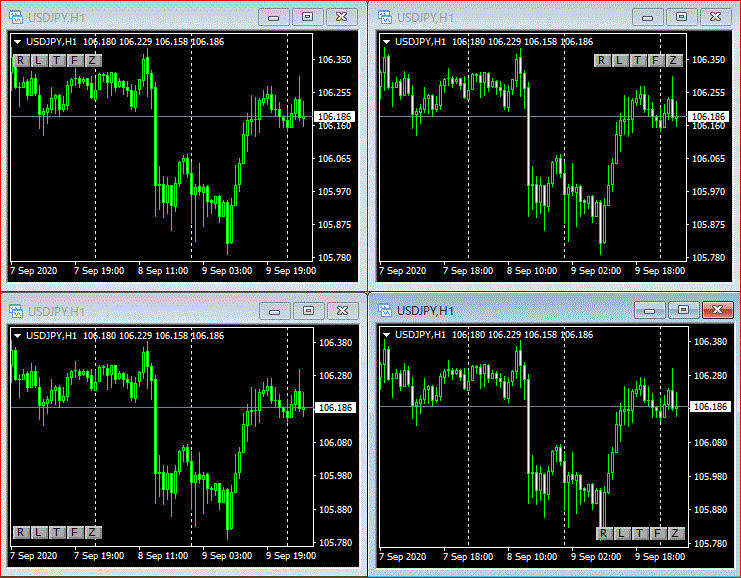Image resolution: width=741 pixels, height=578 pixels.
Task: Click the 106.350 scale label in upper-left chart
Action: 335,60
